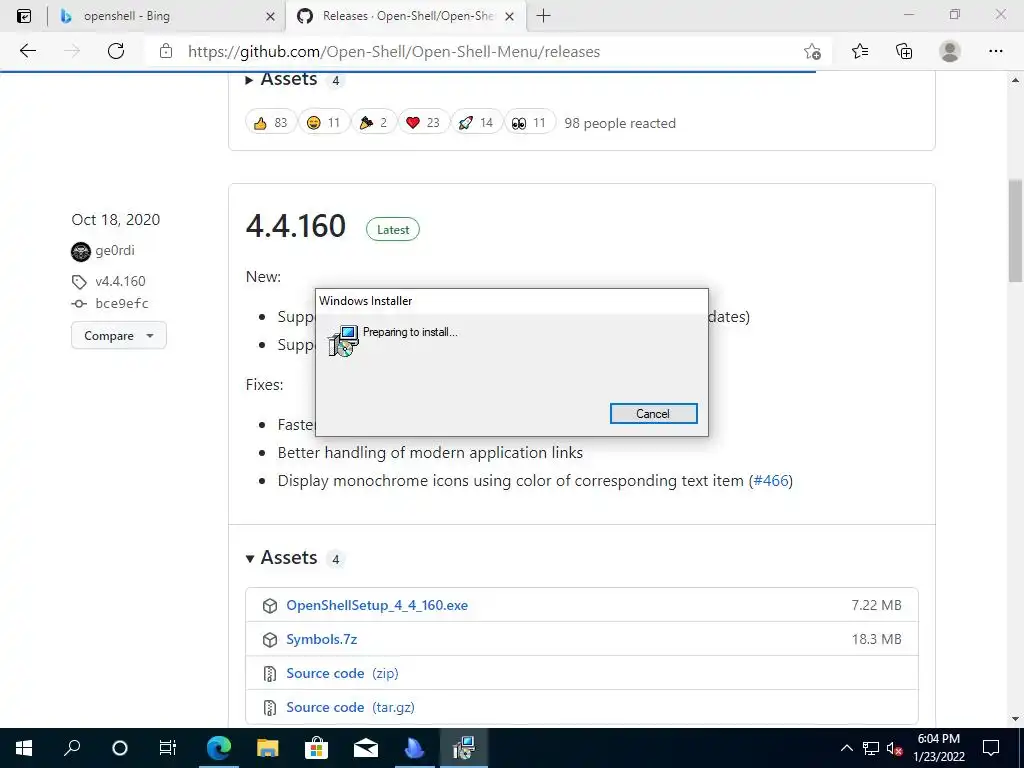This screenshot has height=768, width=1024.
Task: Add this page to favorites star icon
Action: tap(812, 51)
